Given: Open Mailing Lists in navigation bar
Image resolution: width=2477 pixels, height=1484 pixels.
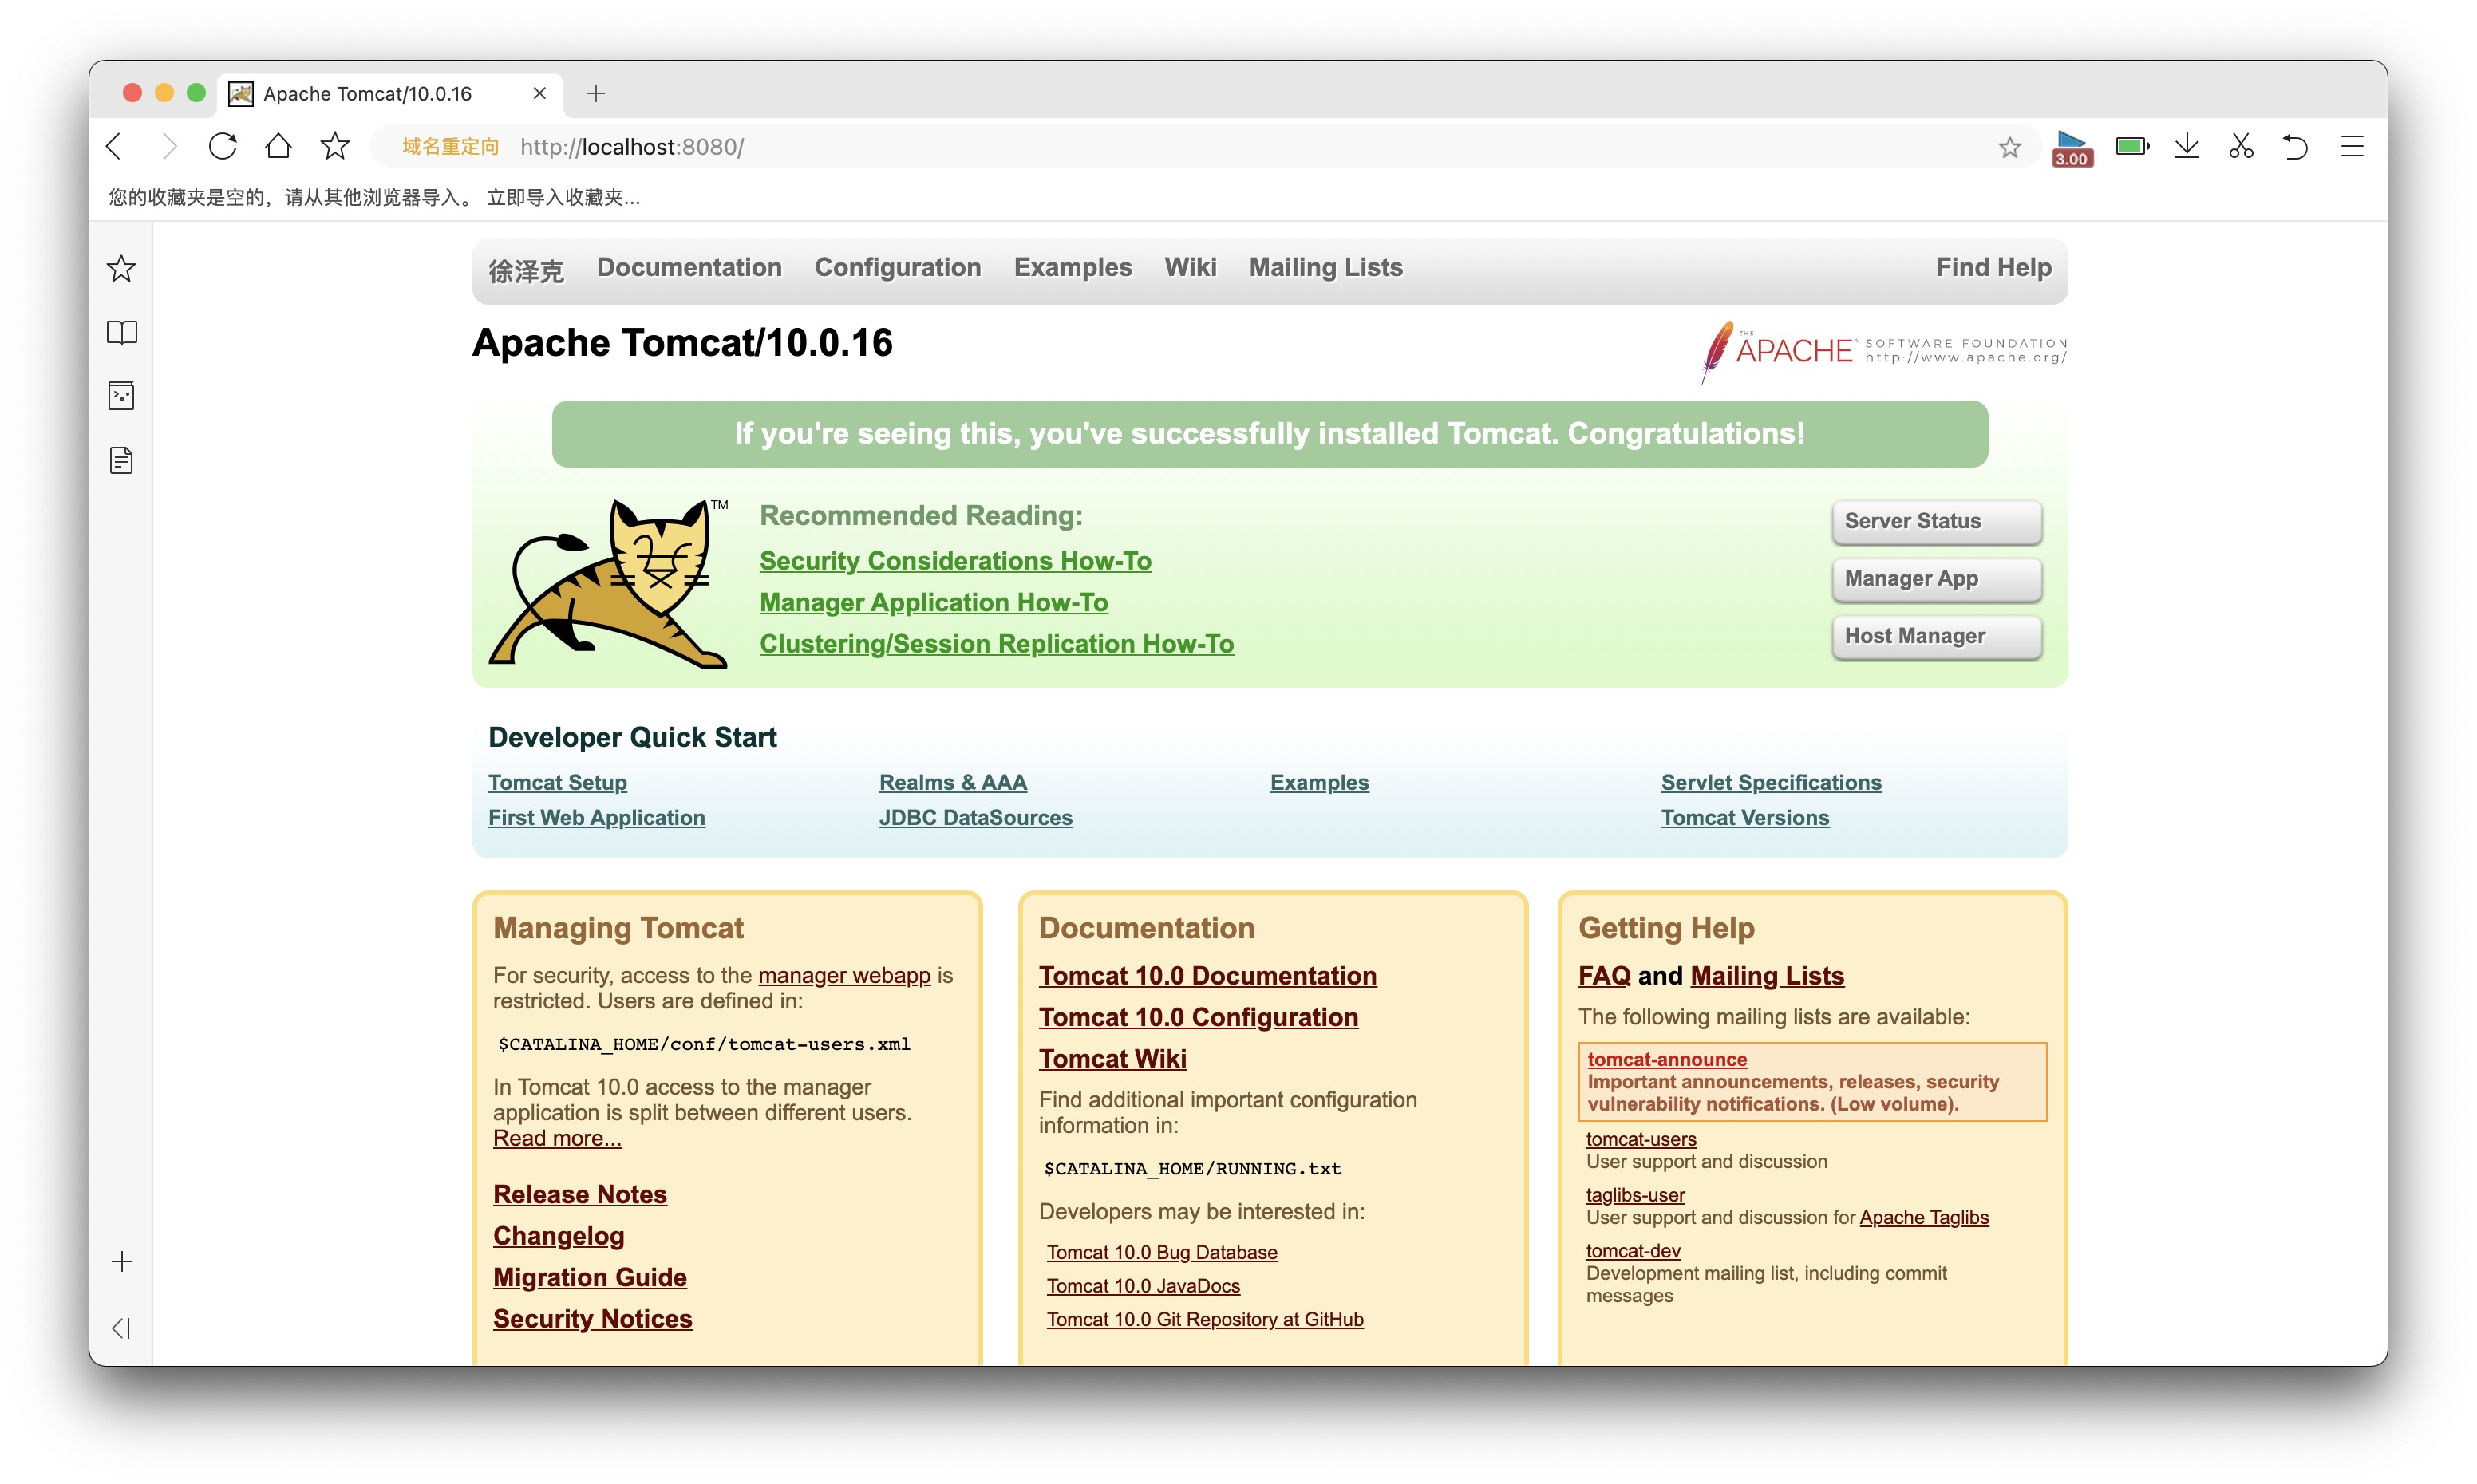Looking at the screenshot, I should (1325, 267).
